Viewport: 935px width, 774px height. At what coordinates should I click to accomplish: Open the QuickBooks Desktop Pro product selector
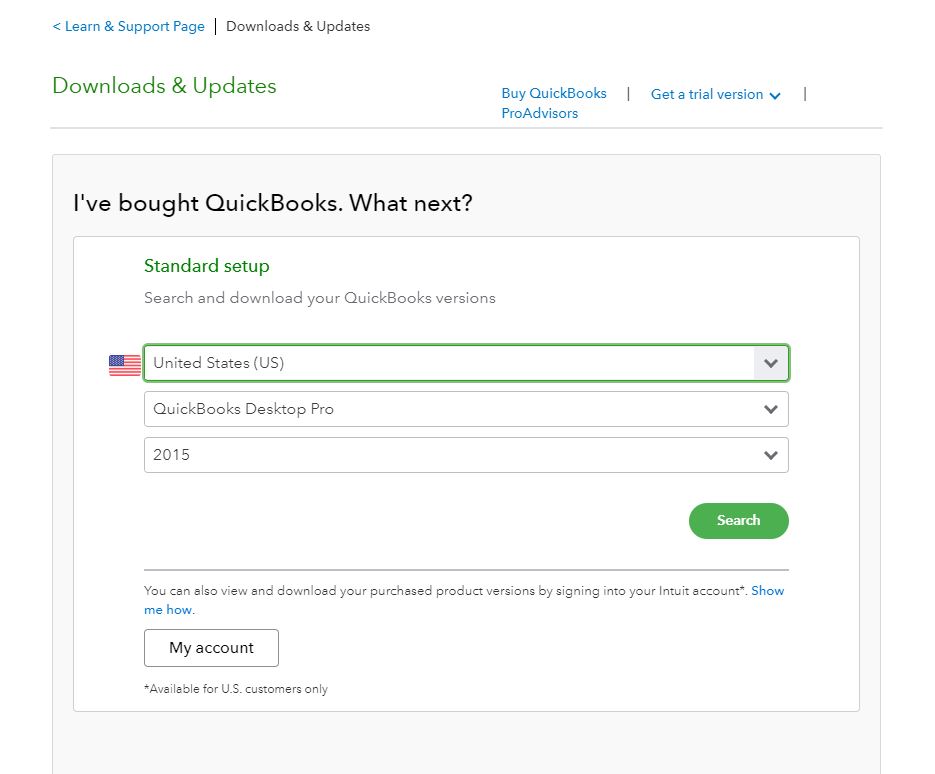[x=448, y=409]
